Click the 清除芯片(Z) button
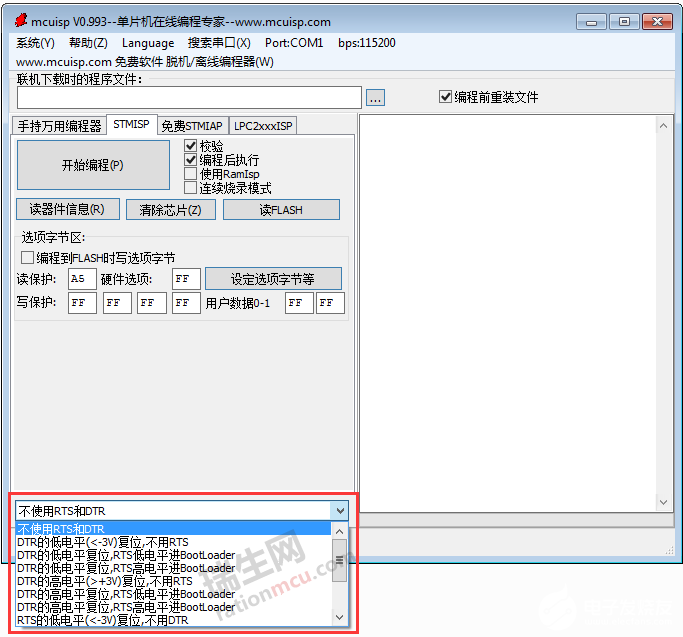The image size is (683, 637). tap(171, 210)
